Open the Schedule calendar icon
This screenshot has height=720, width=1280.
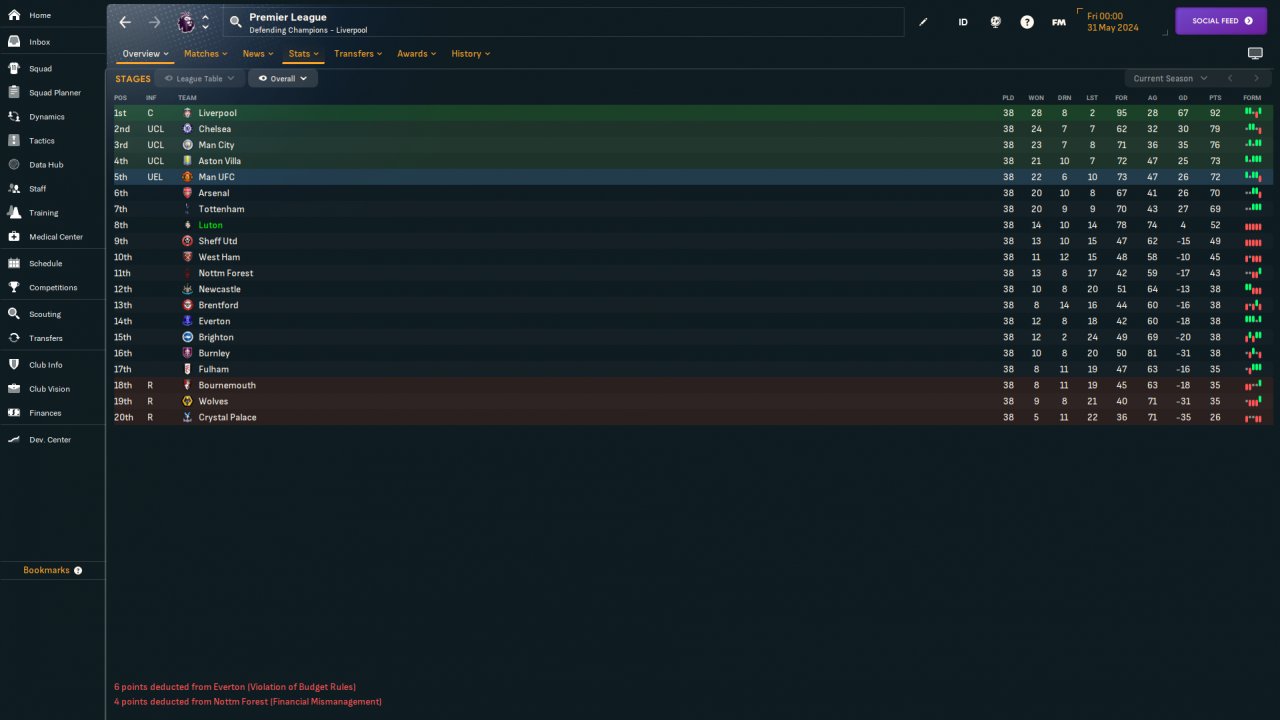14,264
